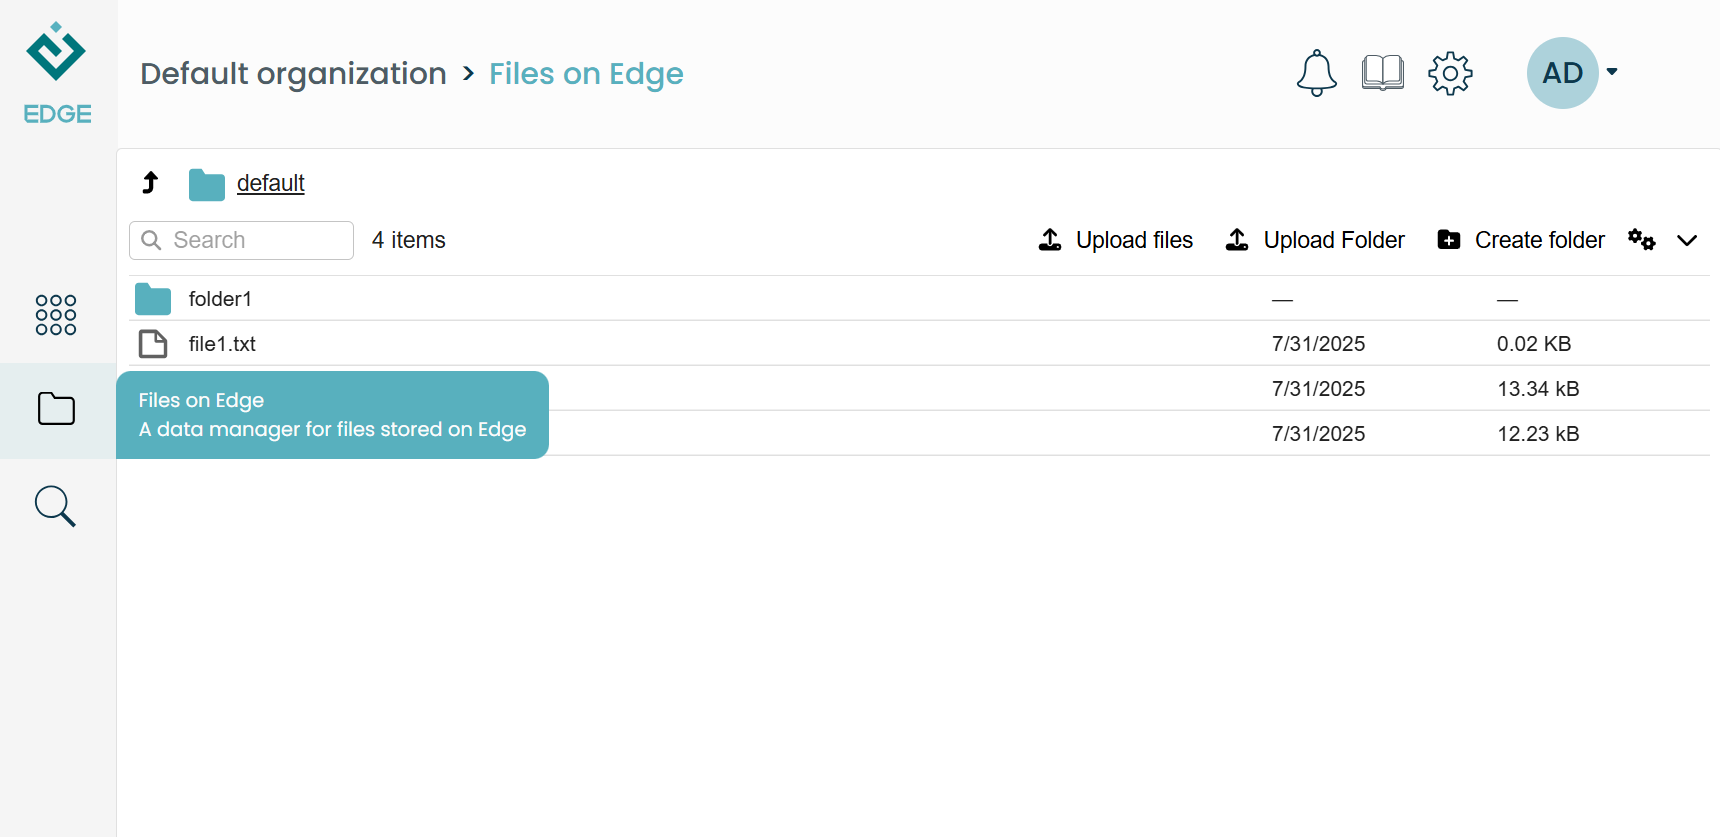Click the date beside 0.02 KB
The height and width of the screenshot is (837, 1720).
(1318, 344)
